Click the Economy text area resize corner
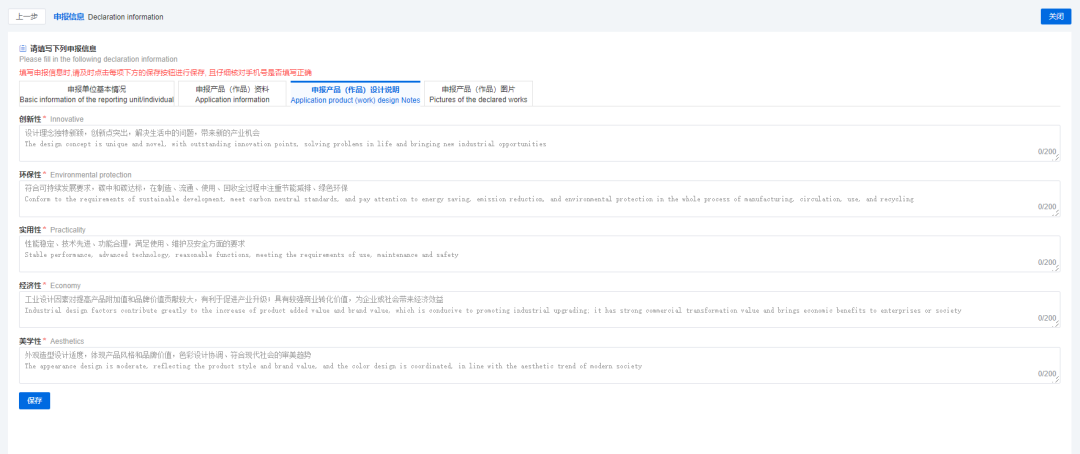 [1057, 324]
